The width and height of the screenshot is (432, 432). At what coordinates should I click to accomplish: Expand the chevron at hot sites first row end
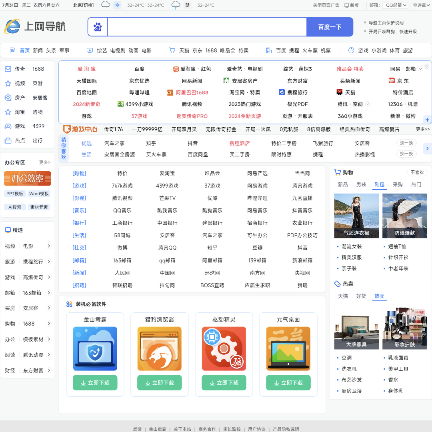pos(420,69)
